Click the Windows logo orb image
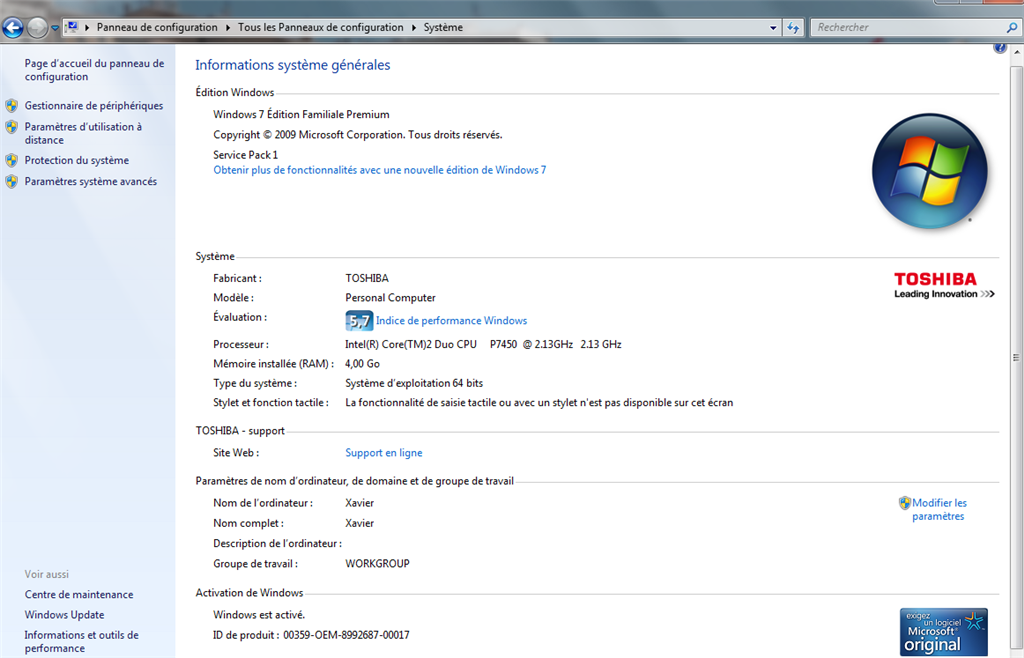Image resolution: width=1024 pixels, height=658 pixels. 930,171
